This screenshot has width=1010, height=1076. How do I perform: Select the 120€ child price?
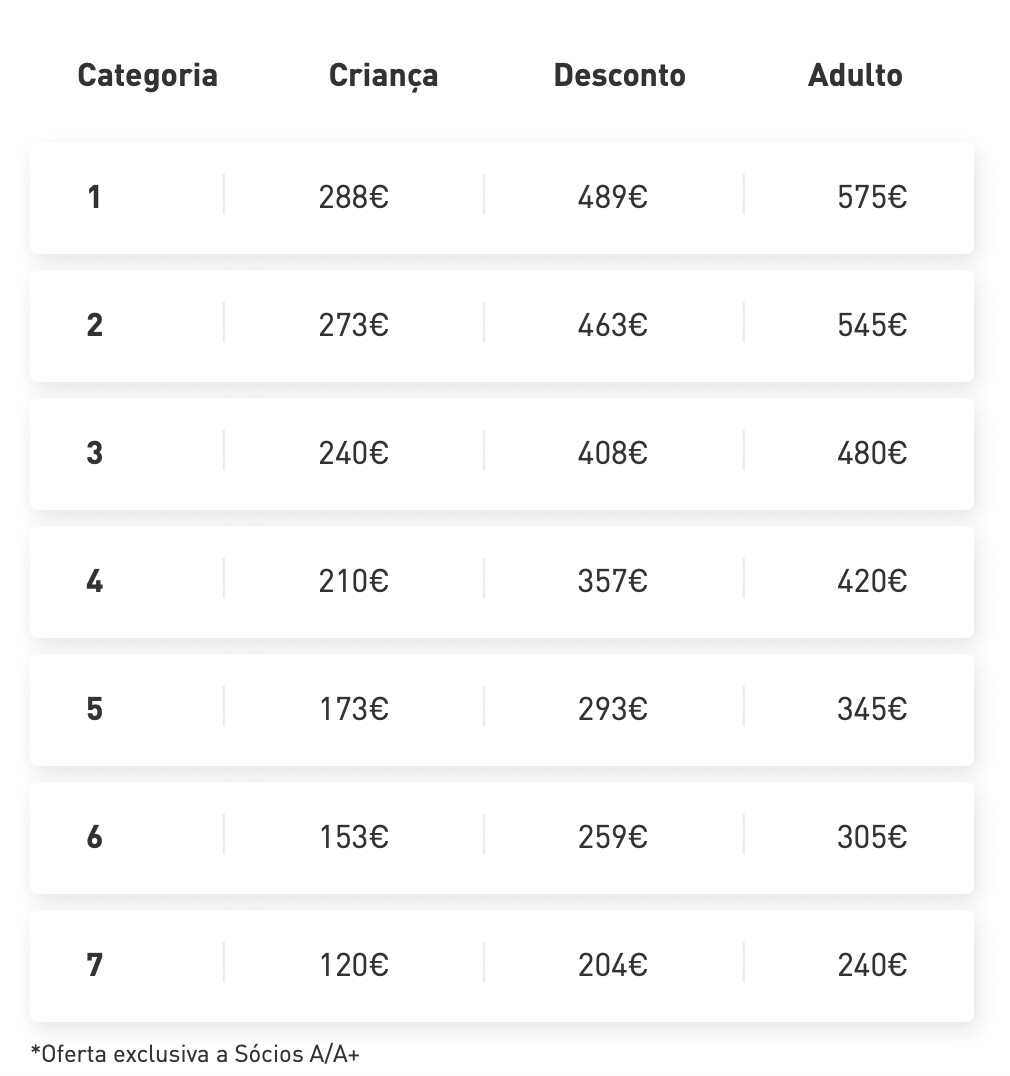[354, 965]
